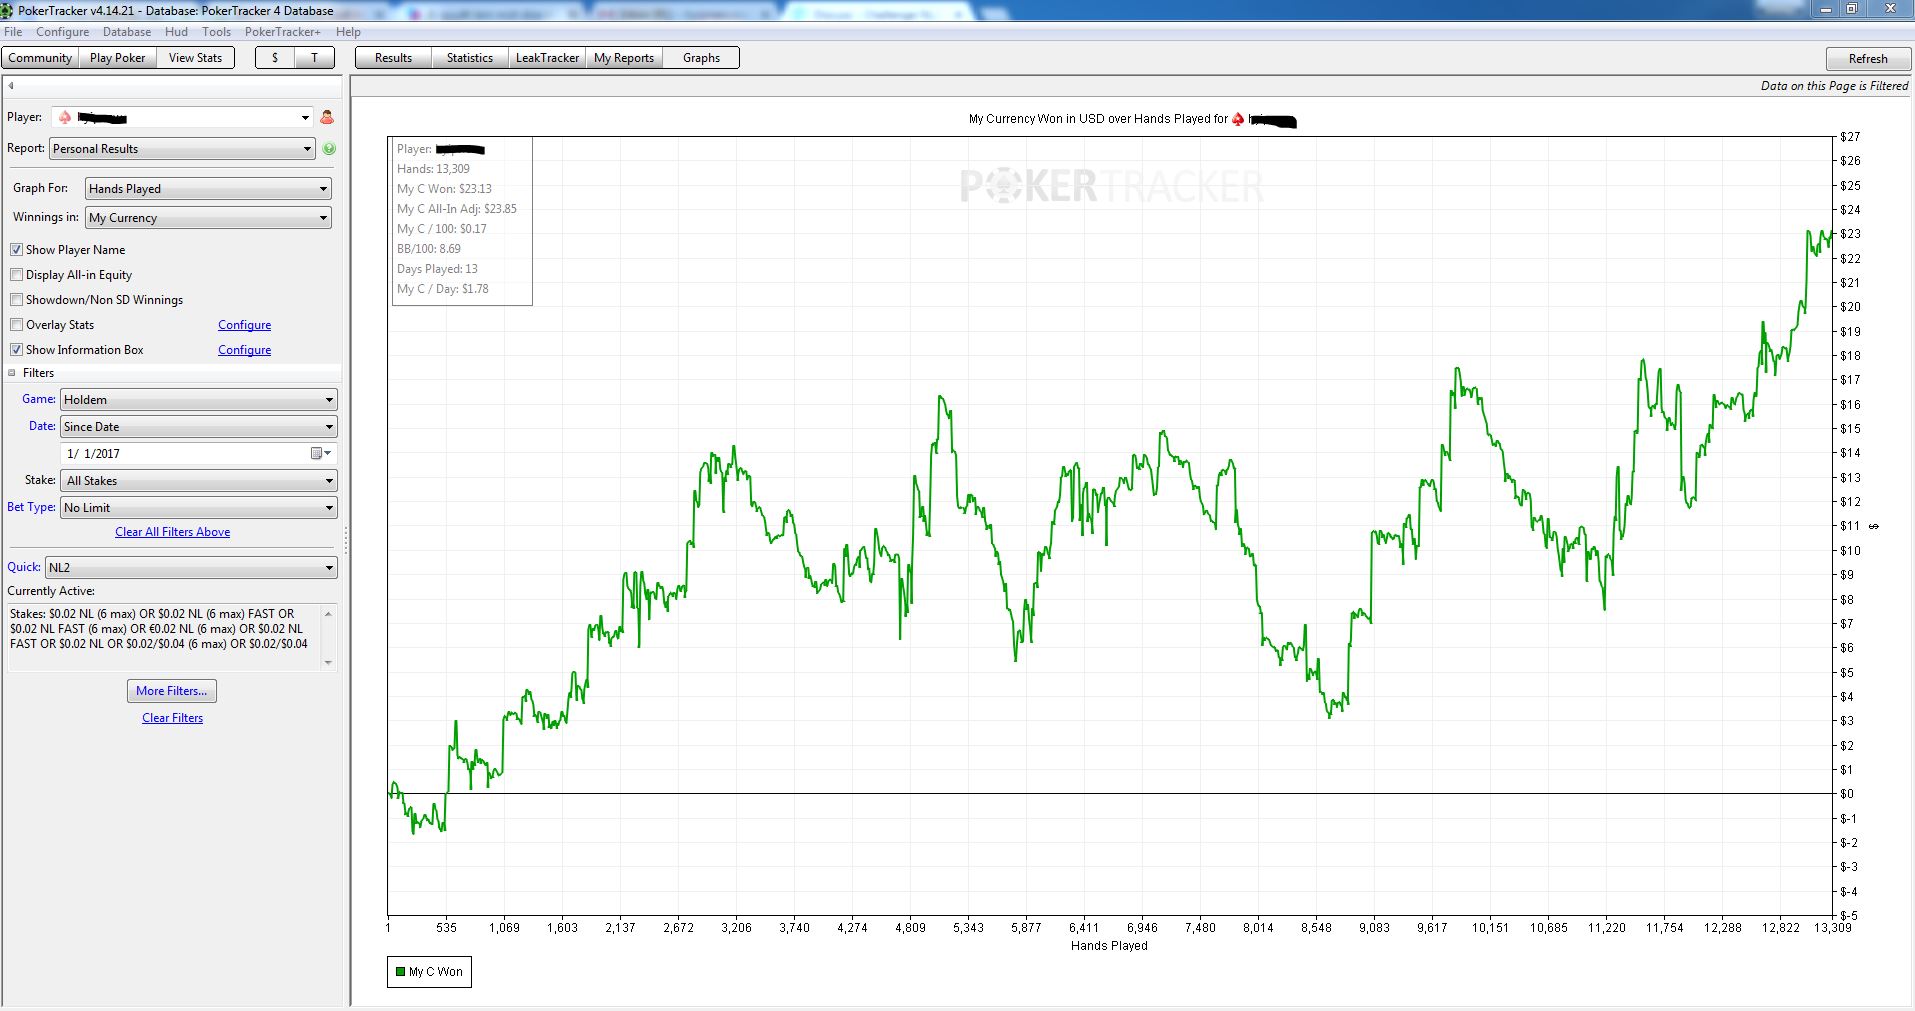Select the T tournament button
Screen dimensions: 1915x1011
click(x=314, y=58)
